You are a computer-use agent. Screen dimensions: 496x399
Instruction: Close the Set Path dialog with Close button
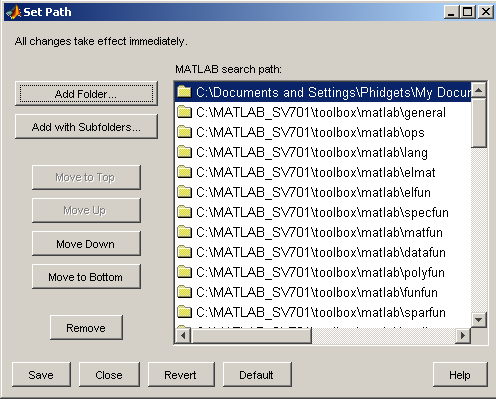(x=109, y=375)
